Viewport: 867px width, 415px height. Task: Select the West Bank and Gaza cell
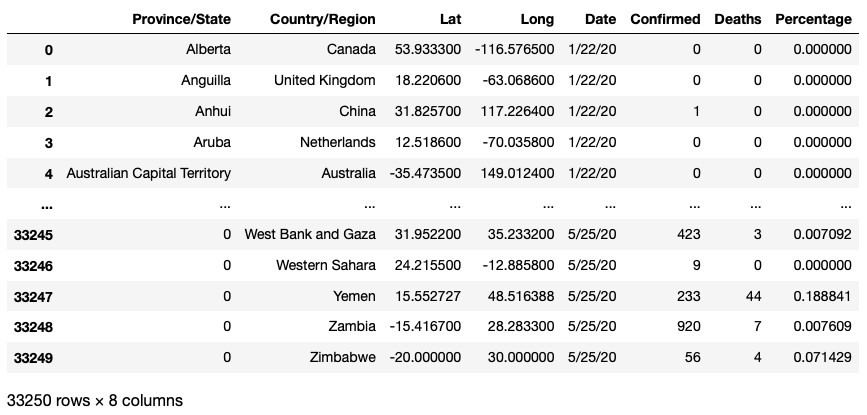310,234
